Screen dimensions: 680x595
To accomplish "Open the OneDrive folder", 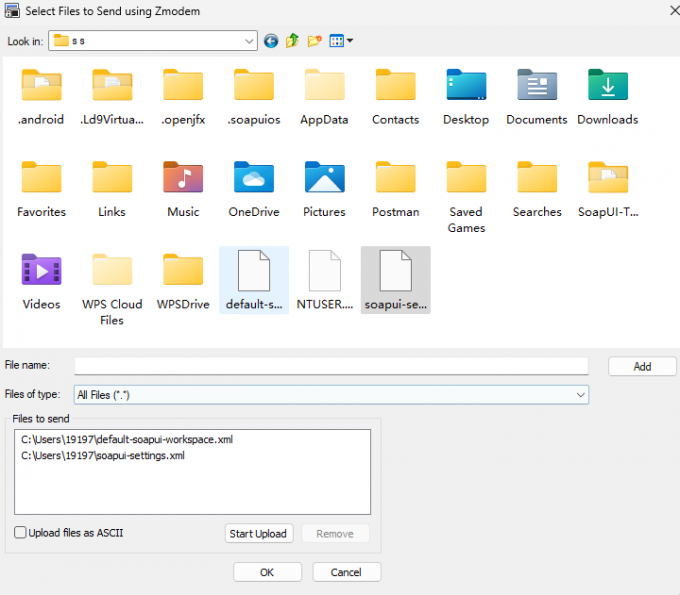I will 254,190.
